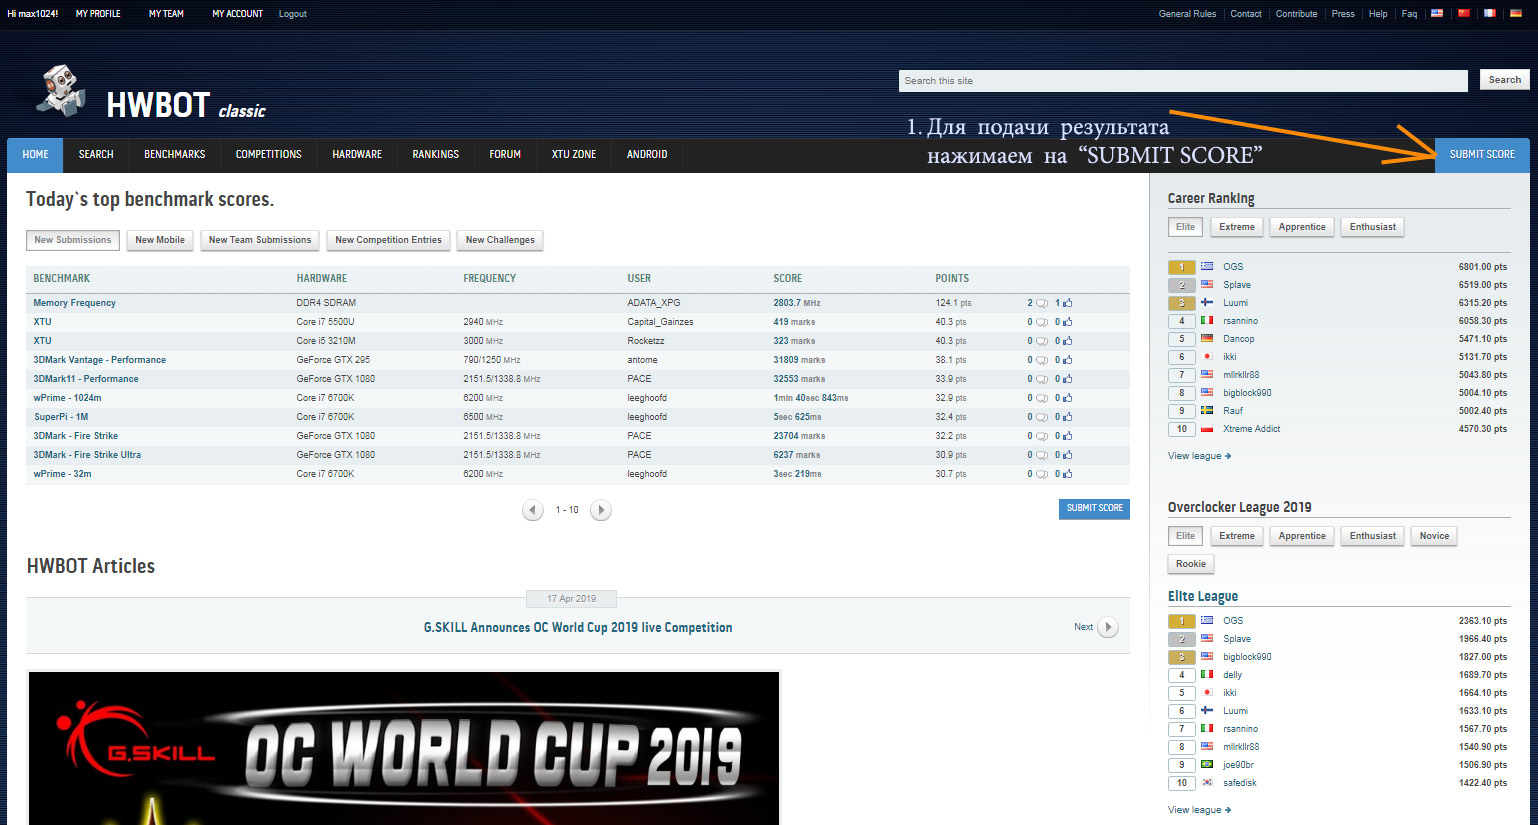
Task: Go to the previous page of scores
Action: [533, 510]
